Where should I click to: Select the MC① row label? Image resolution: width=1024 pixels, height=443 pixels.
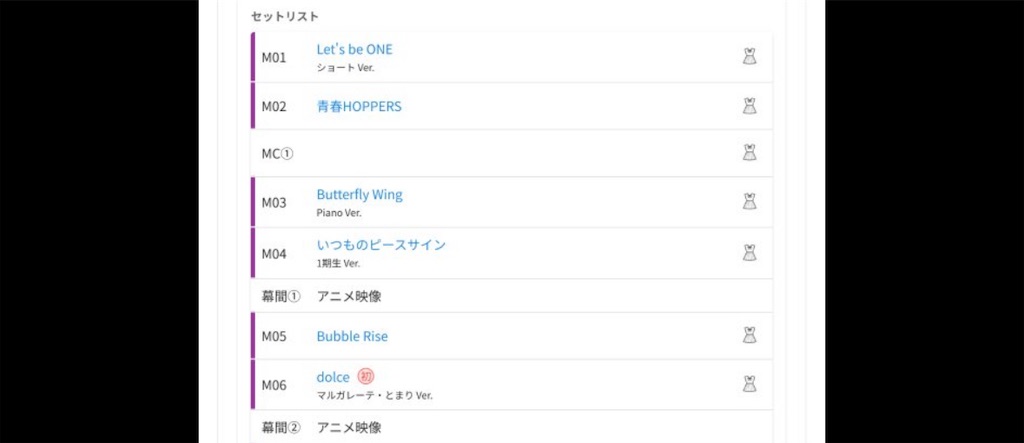[x=278, y=154]
